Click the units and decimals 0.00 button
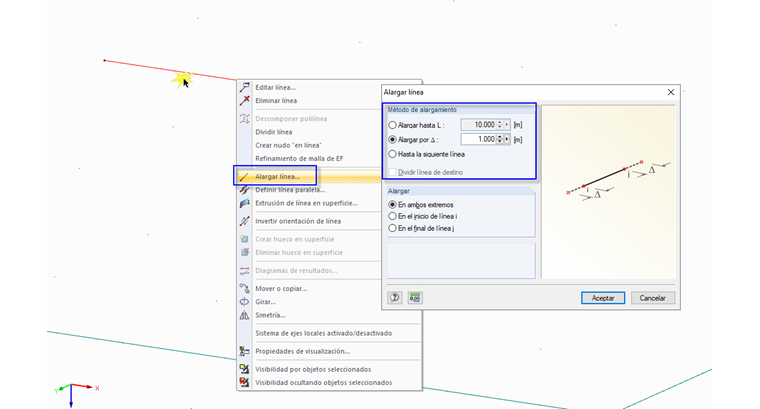 click(x=415, y=298)
